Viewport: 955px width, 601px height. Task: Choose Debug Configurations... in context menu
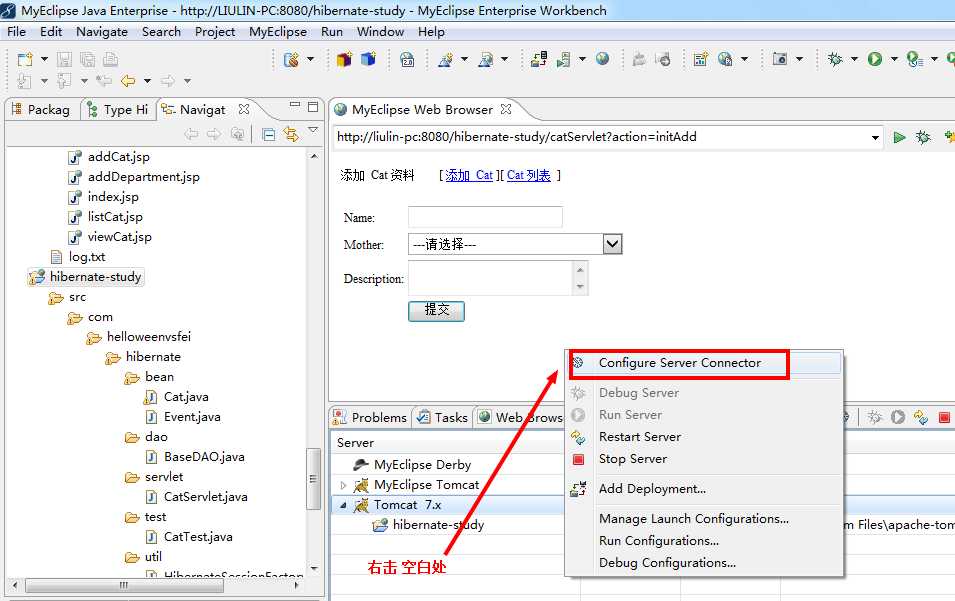705,563
